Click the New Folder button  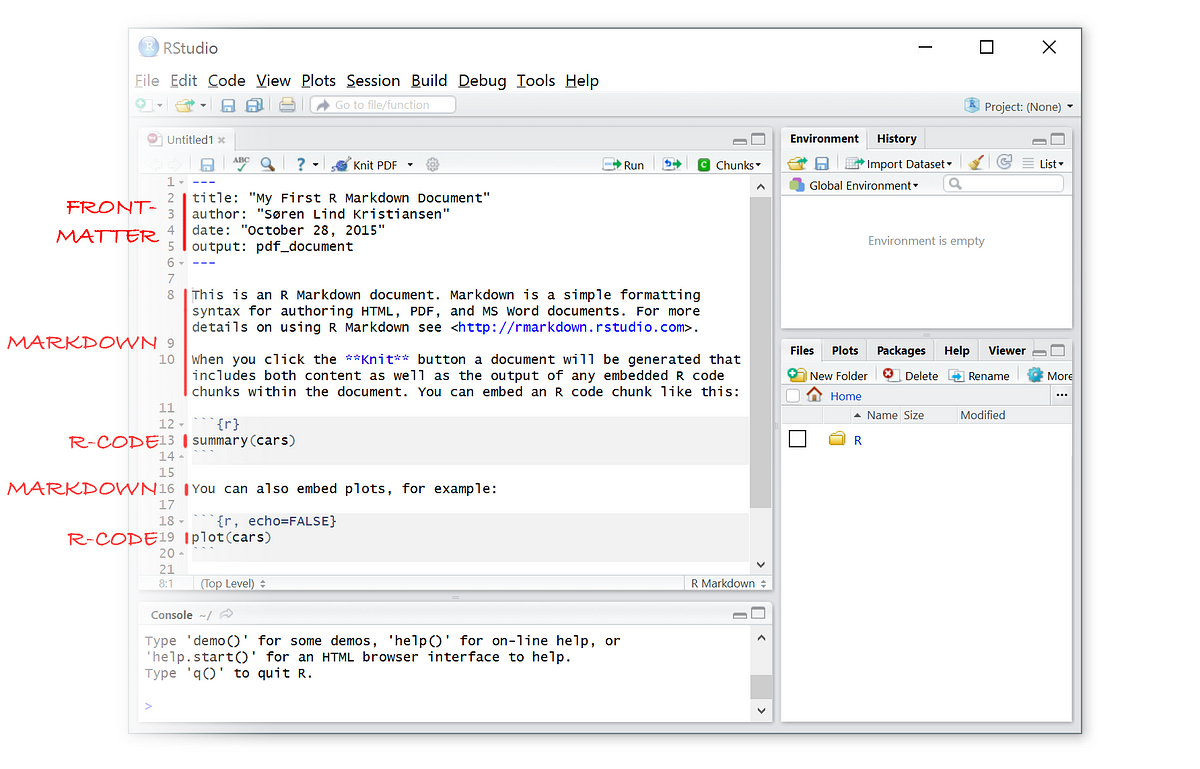828,375
